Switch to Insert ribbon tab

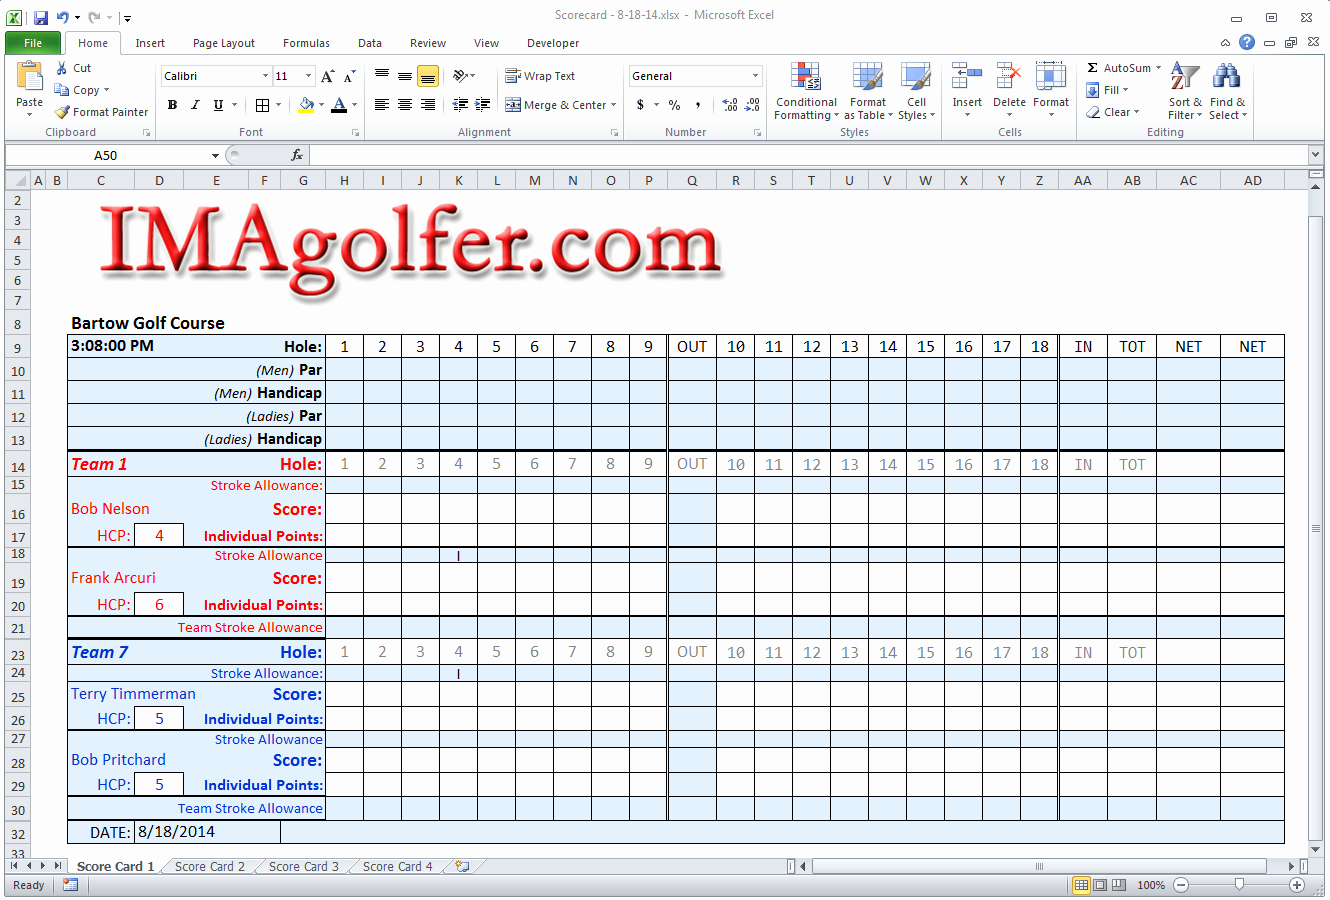pyautogui.click(x=150, y=43)
